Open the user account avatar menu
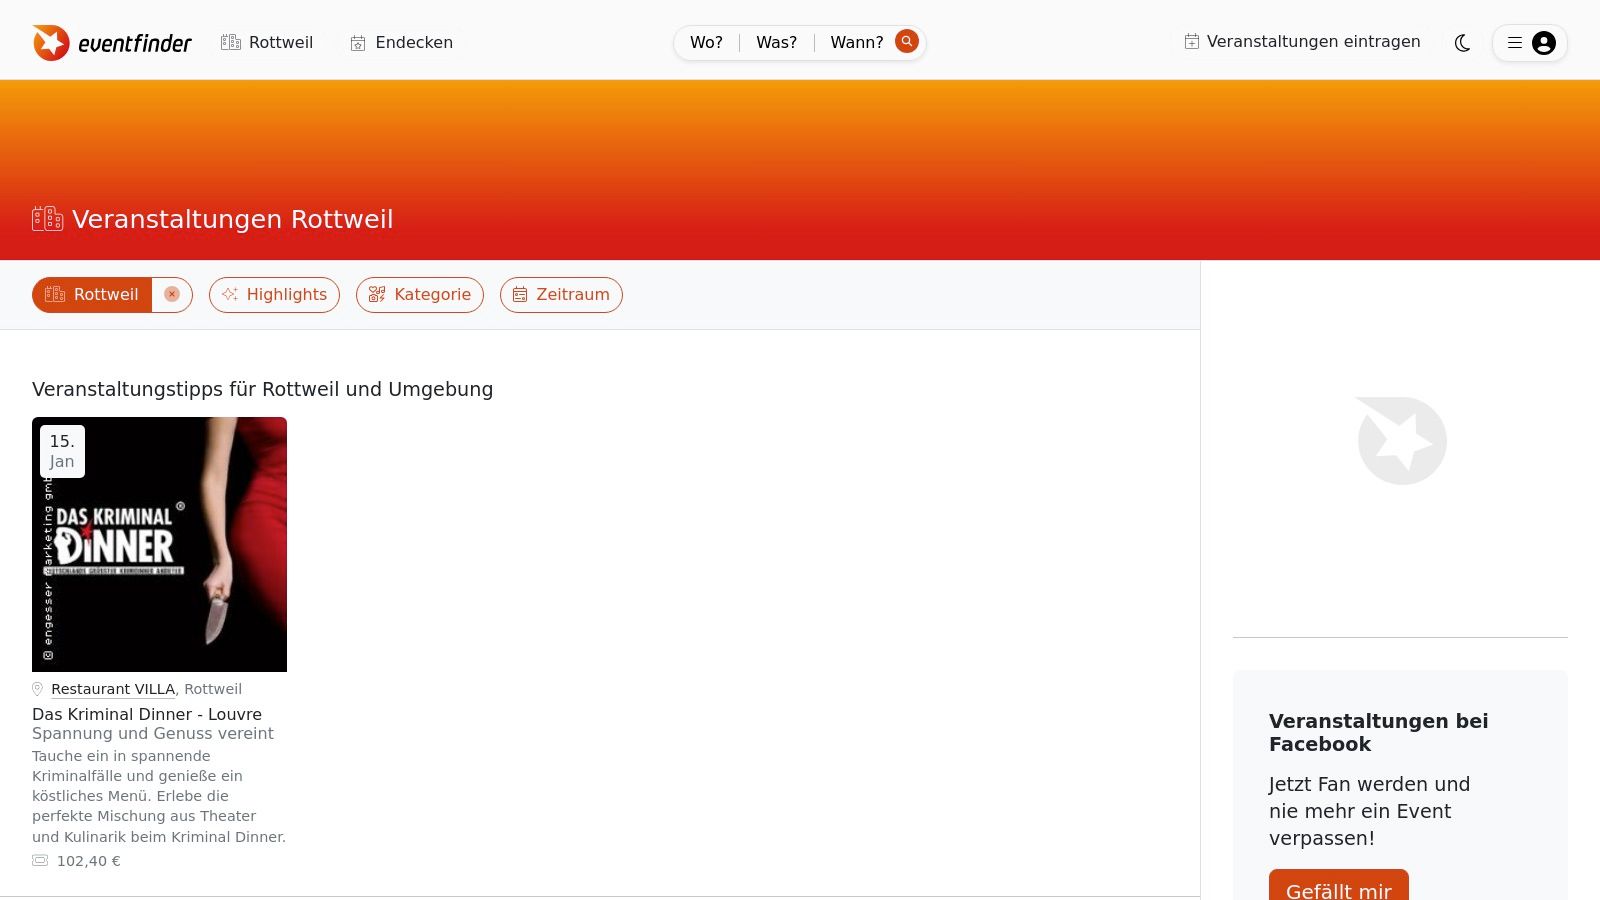Image resolution: width=1600 pixels, height=900 pixels. click(1543, 43)
